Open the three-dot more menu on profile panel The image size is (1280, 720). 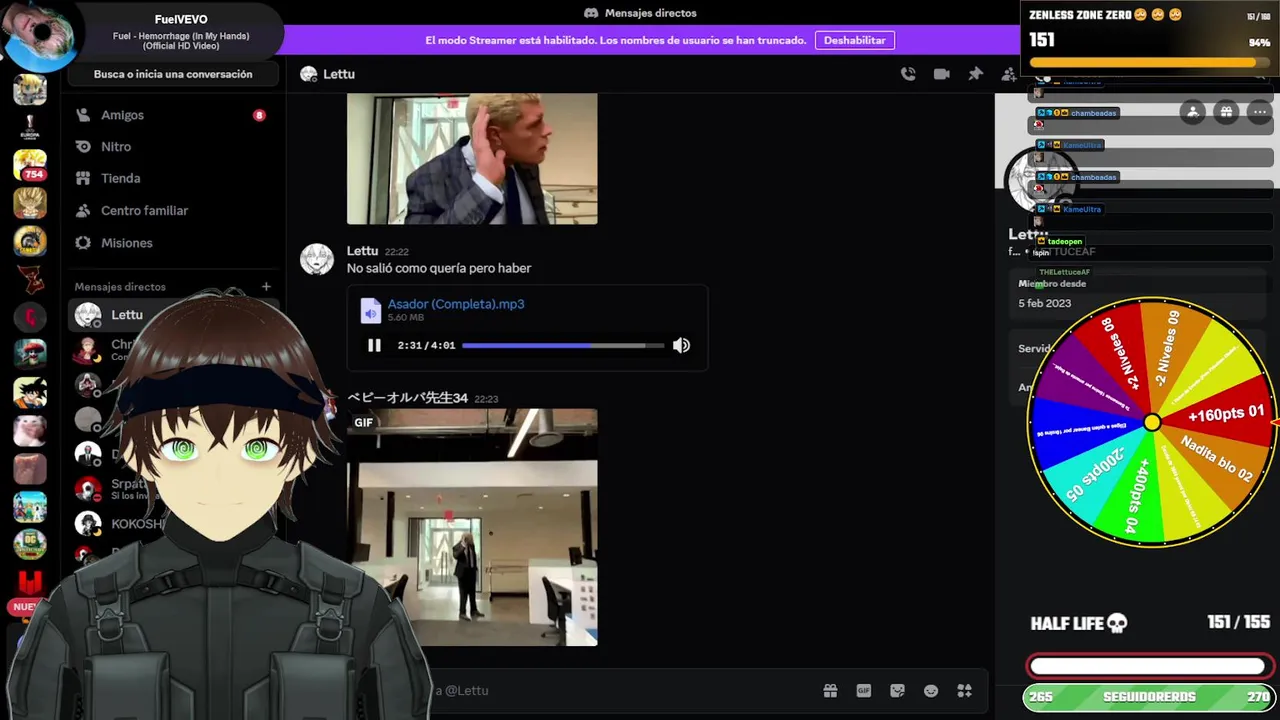pyautogui.click(x=1259, y=112)
